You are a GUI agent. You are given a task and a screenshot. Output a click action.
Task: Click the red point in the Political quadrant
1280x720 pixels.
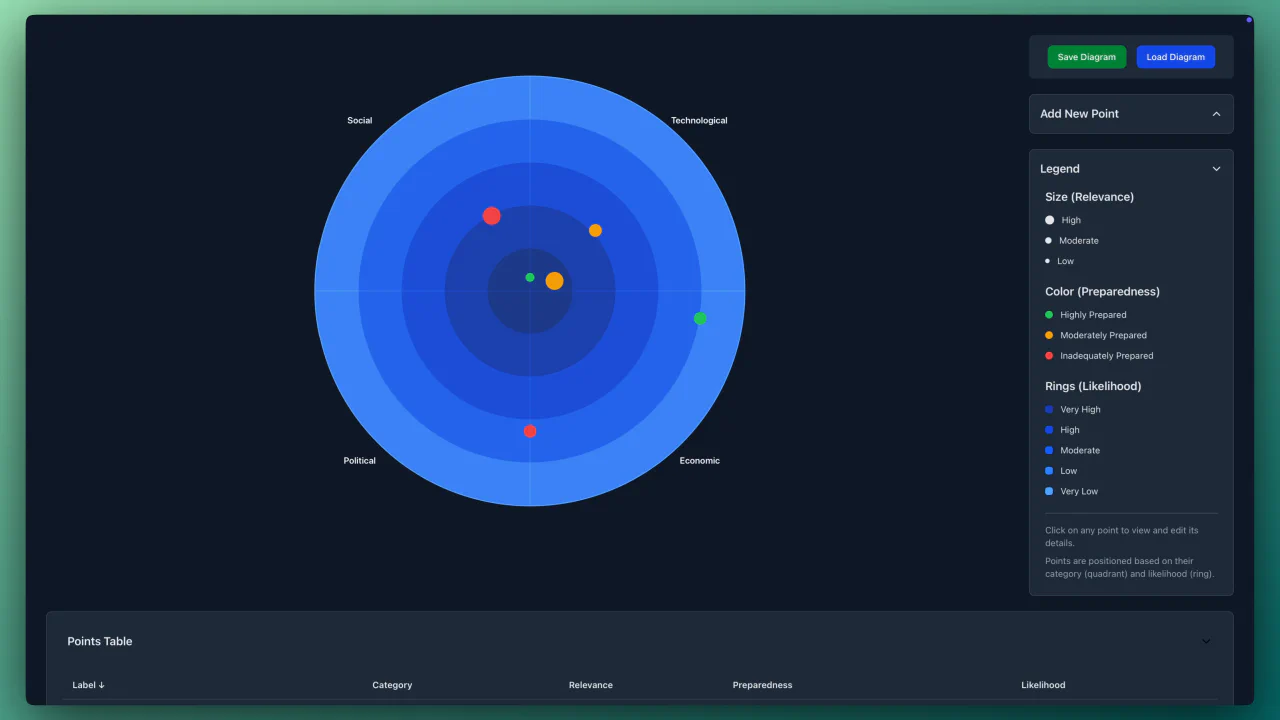click(530, 431)
